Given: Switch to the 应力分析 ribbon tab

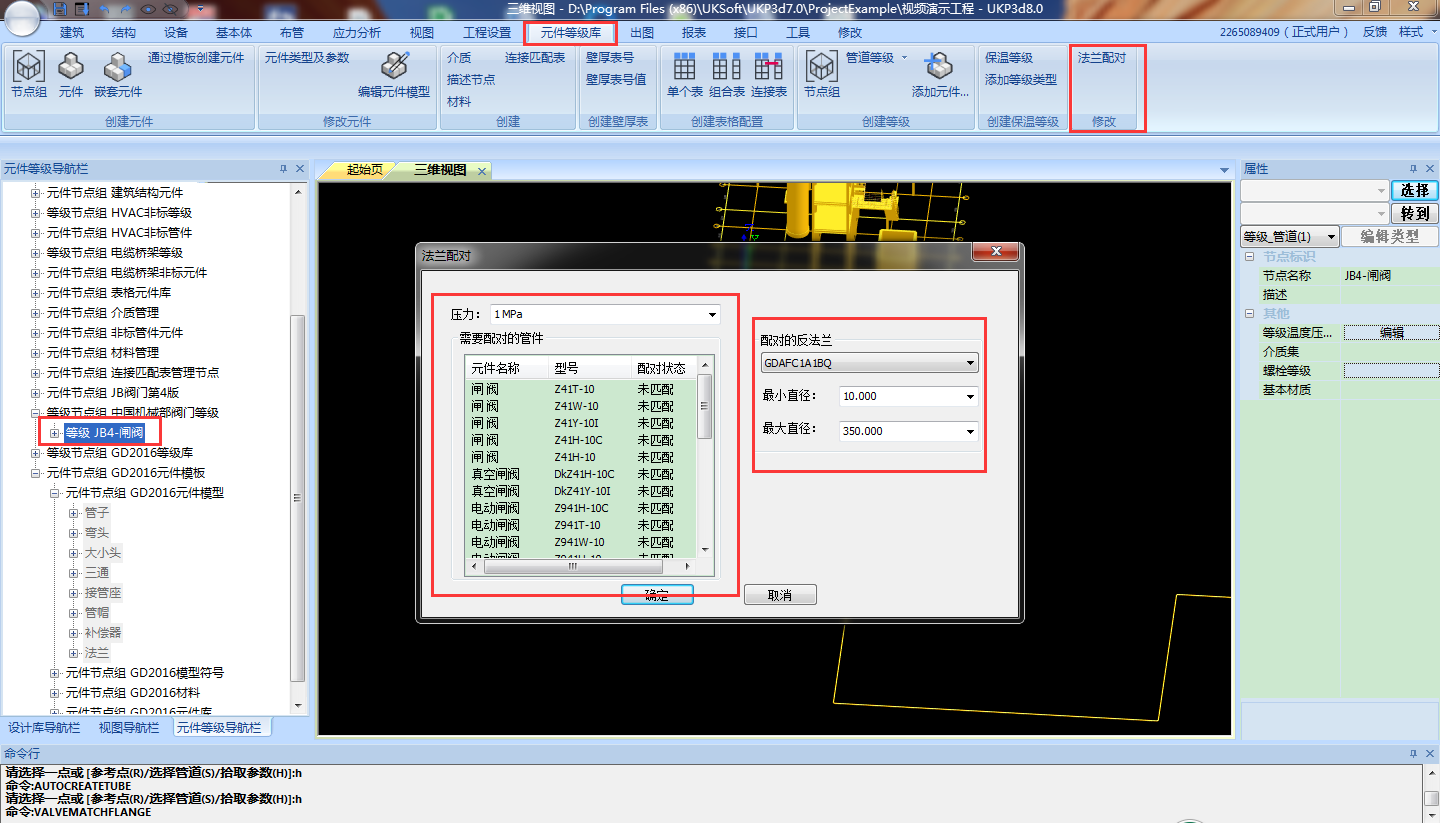Looking at the screenshot, I should [x=356, y=32].
